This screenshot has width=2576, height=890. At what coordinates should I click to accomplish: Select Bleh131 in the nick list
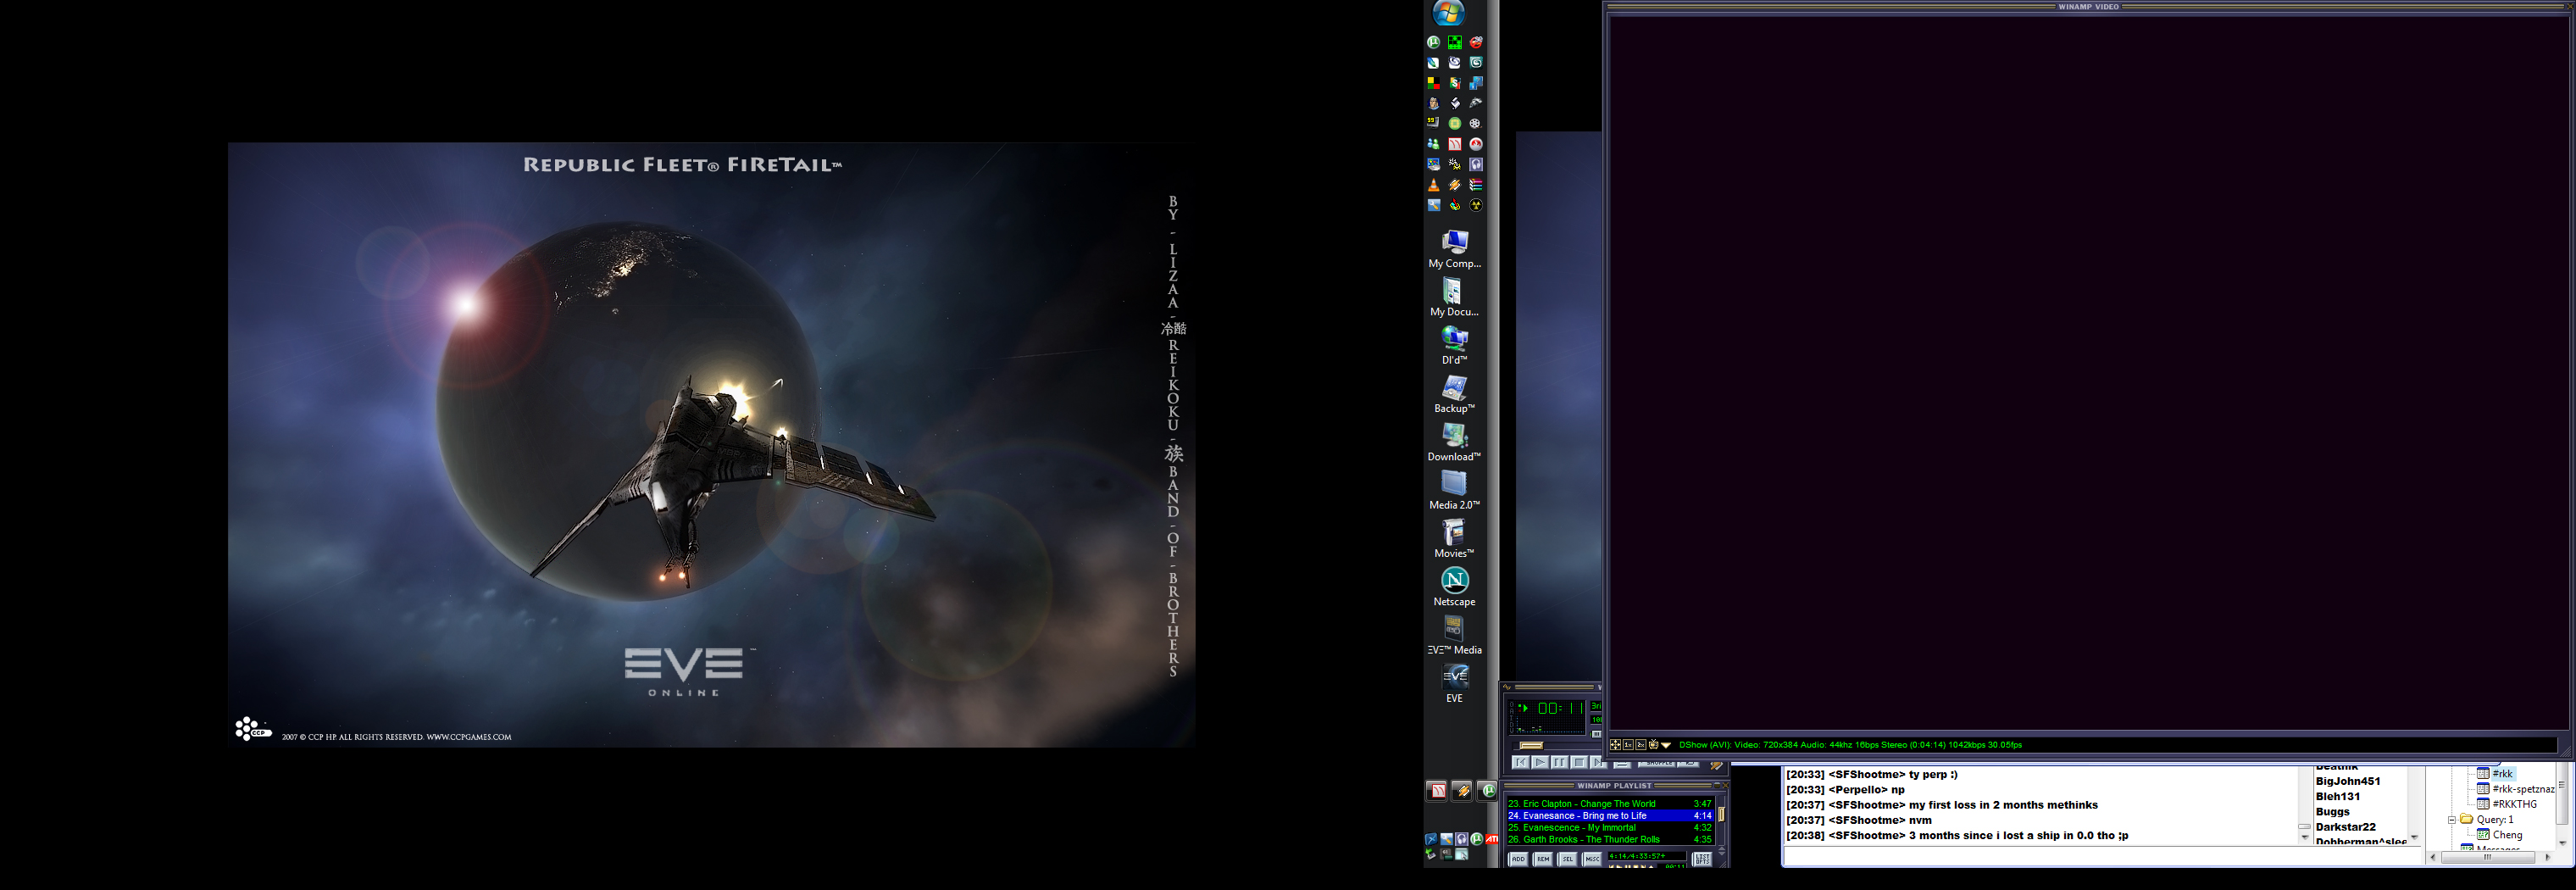coord(2338,797)
